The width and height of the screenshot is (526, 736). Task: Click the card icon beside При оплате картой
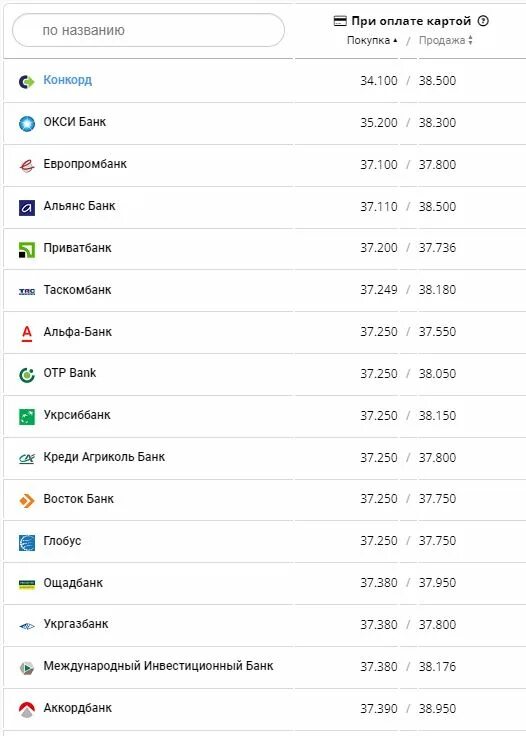[x=340, y=21]
